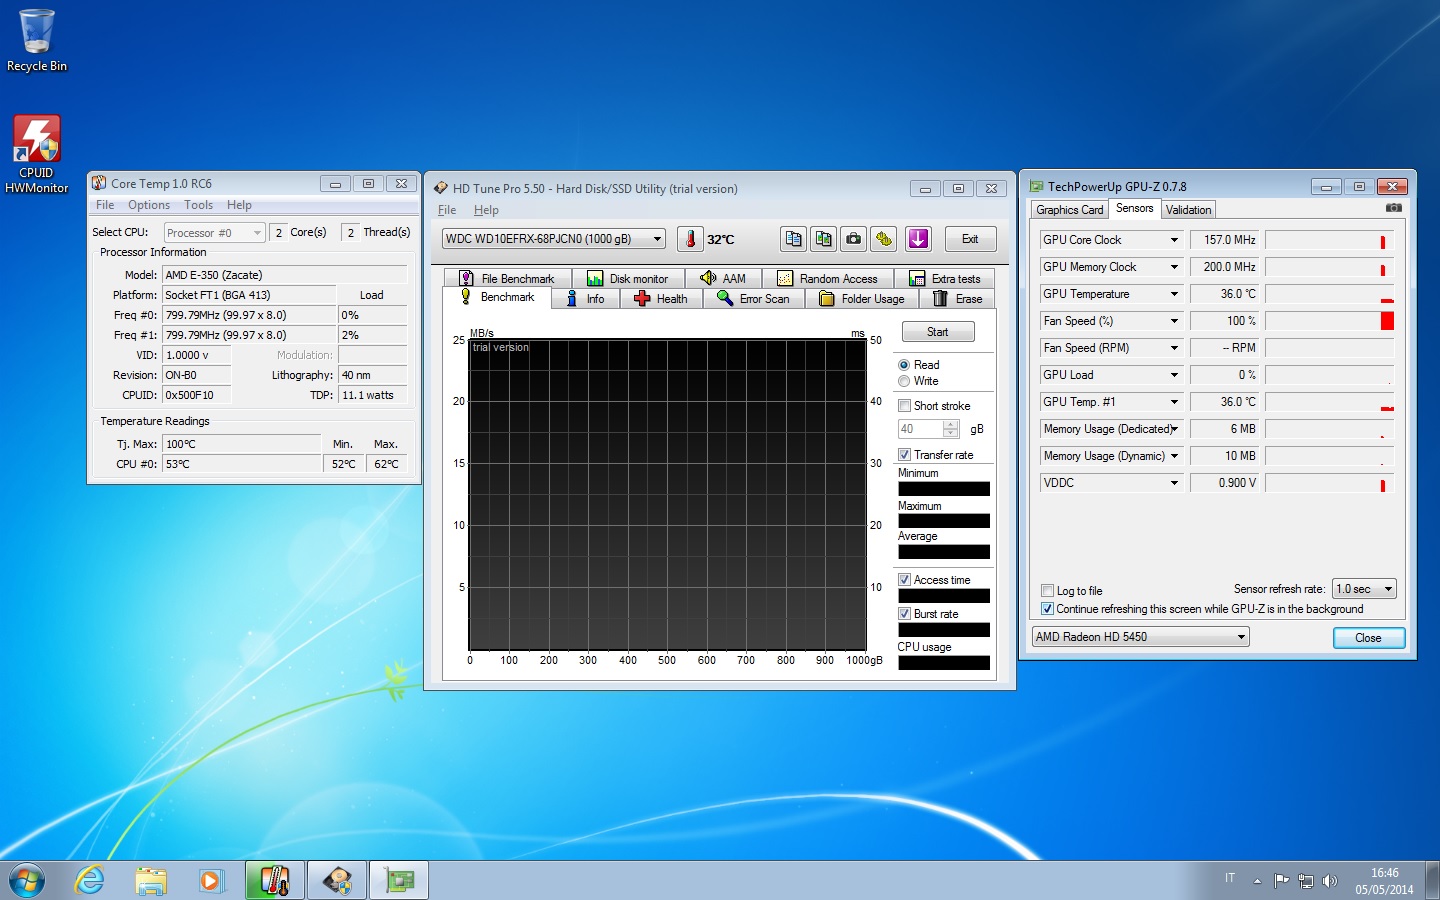Open the AMD Radeon HD 5450 dropdown
This screenshot has width=1440, height=900.
pyautogui.click(x=1141, y=637)
